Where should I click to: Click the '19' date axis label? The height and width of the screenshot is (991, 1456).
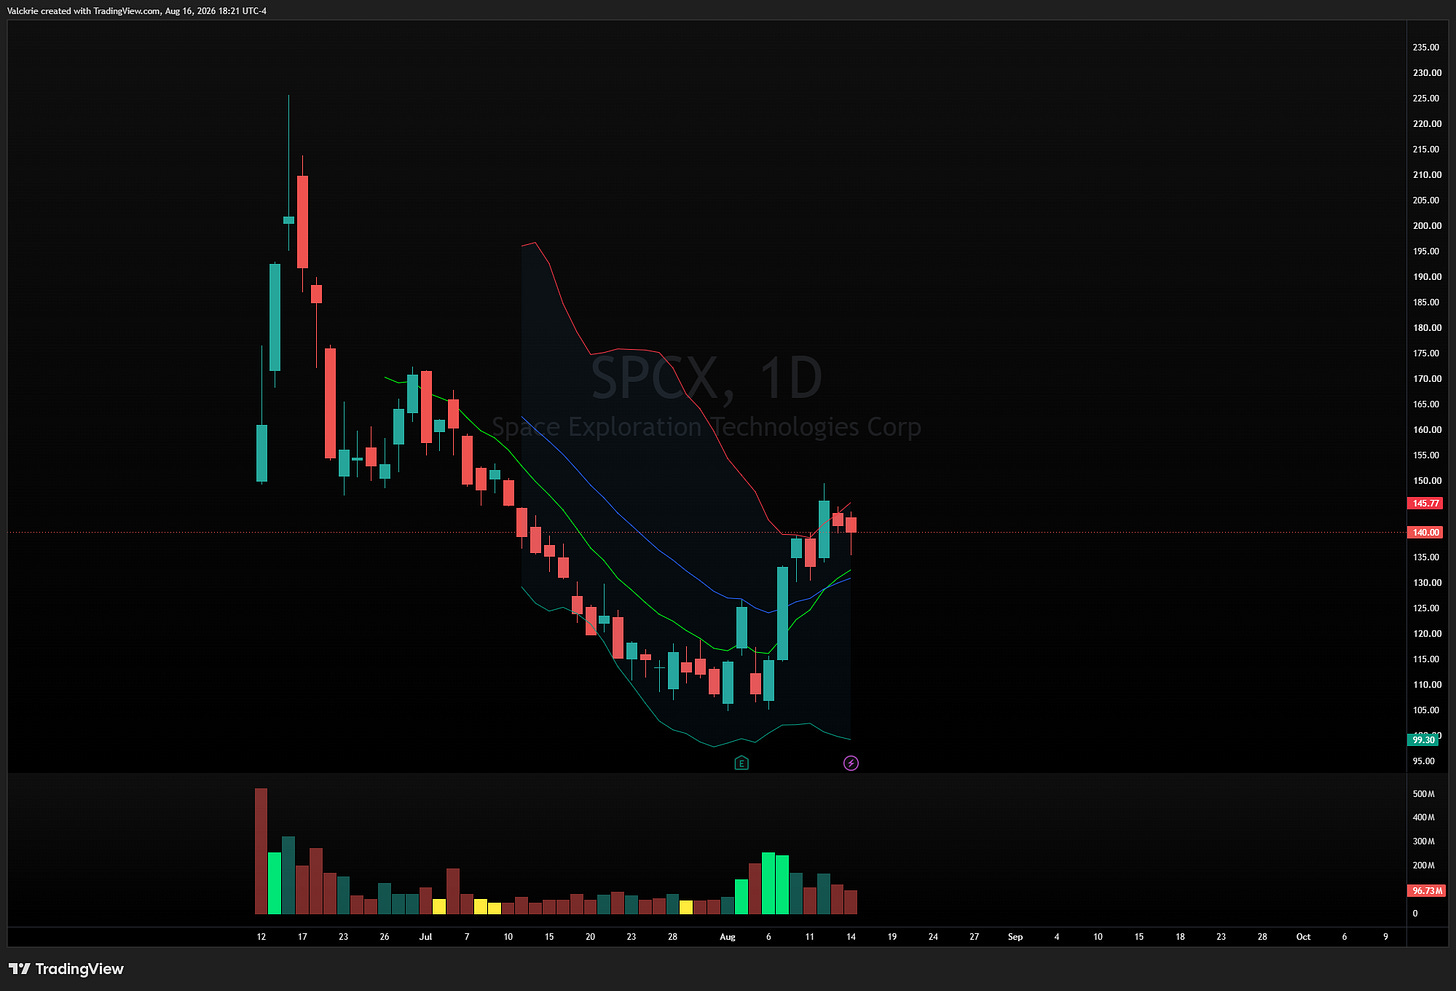point(892,937)
